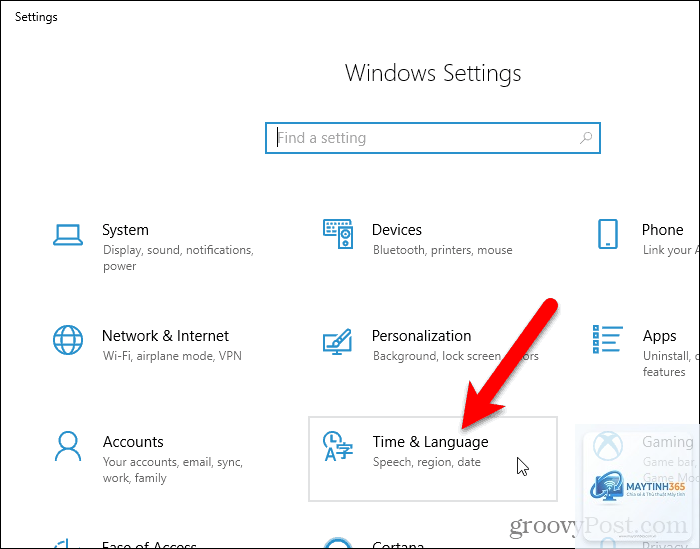Click the Personalization paintbrush icon

tap(338, 341)
